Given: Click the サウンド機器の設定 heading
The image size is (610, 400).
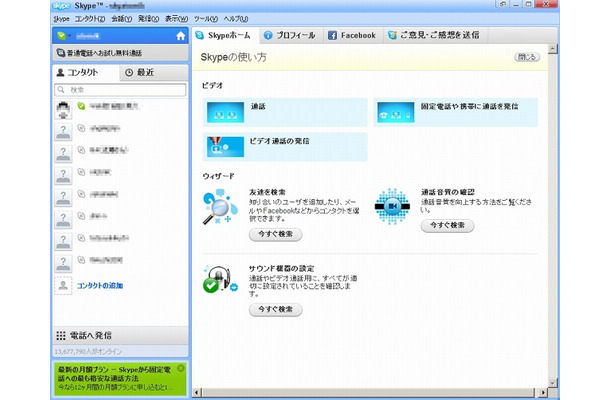Looking at the screenshot, I should tap(281, 268).
